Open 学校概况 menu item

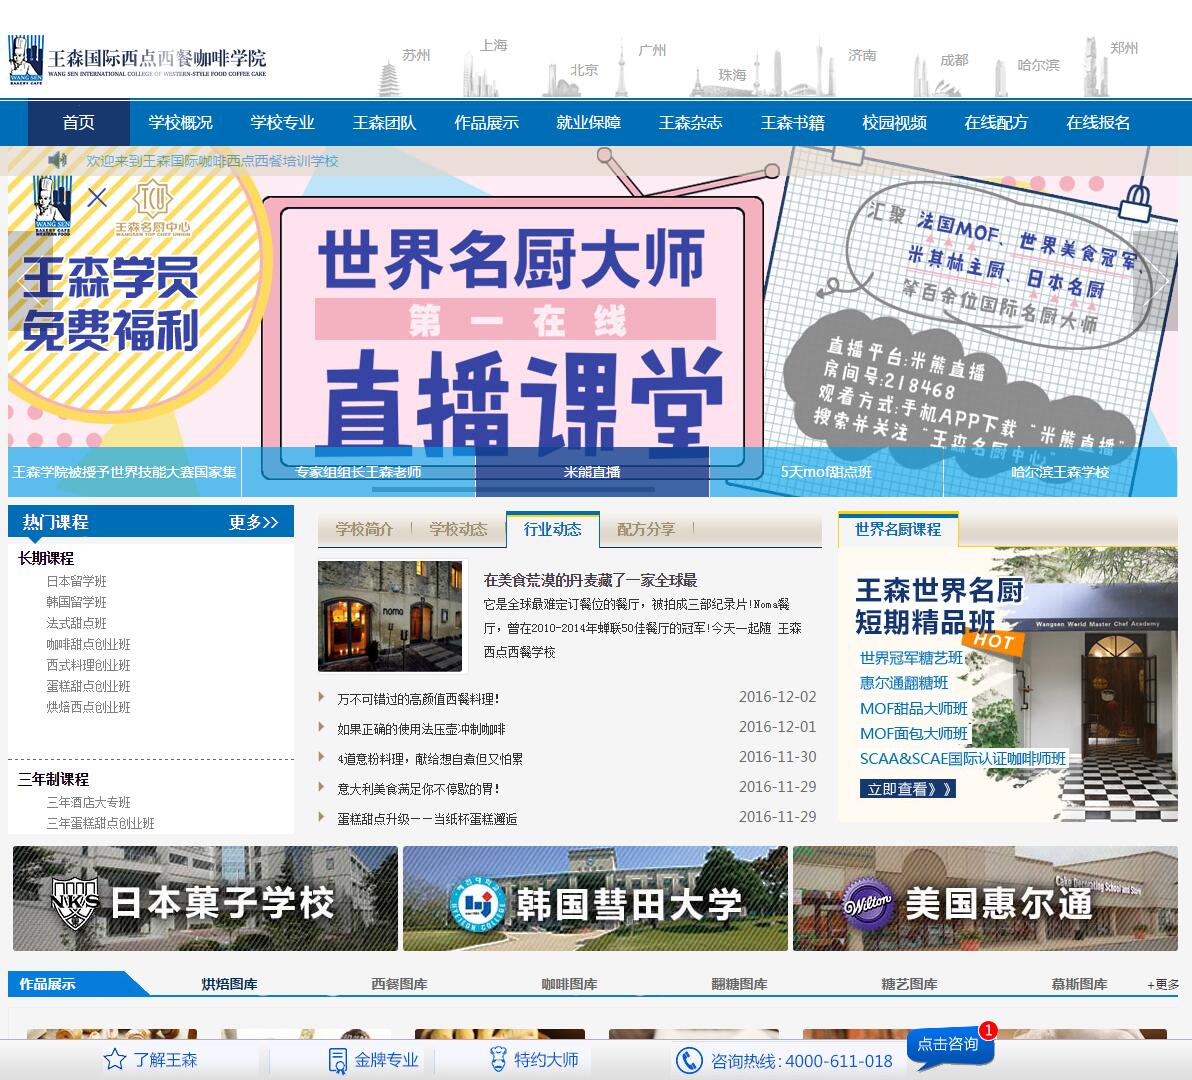[x=180, y=122]
